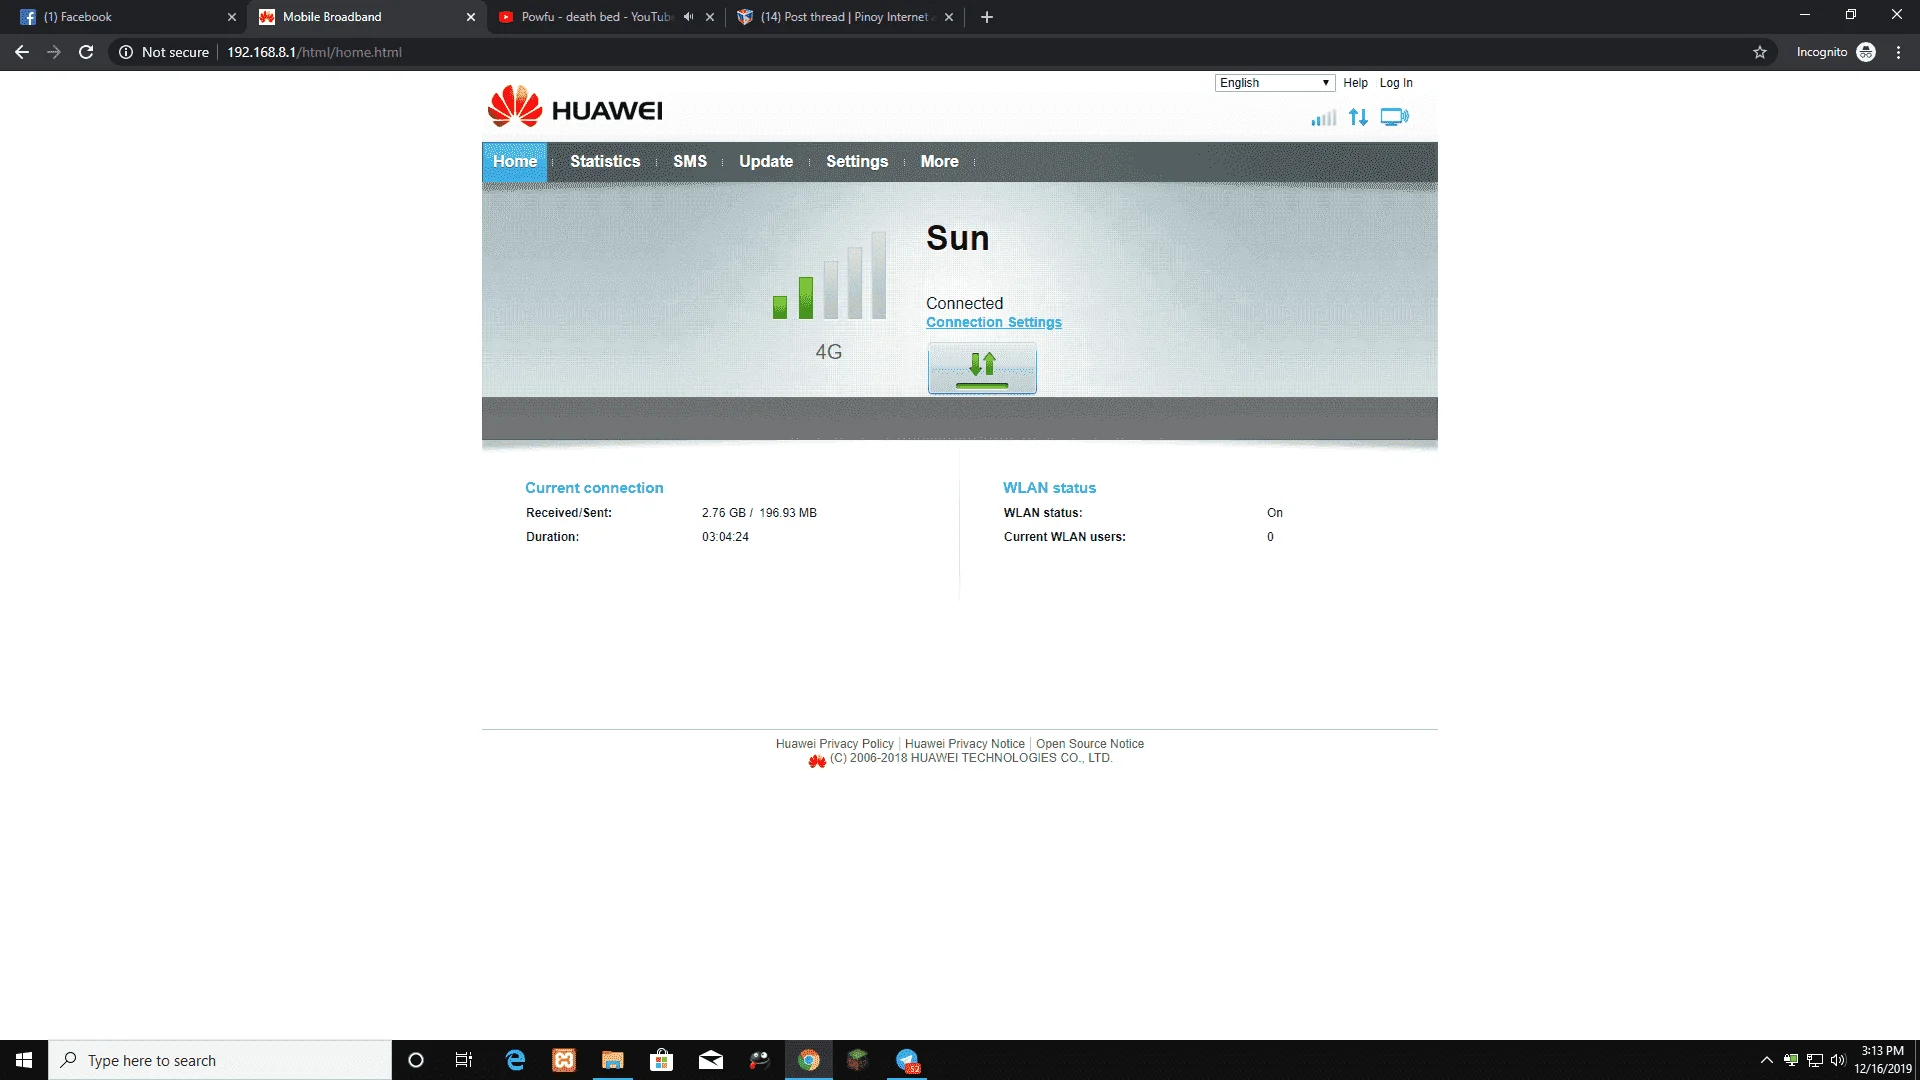Select the Received/Sent value 2.76 GB / 196.93 MB
This screenshot has height=1080, width=1920.
click(759, 513)
